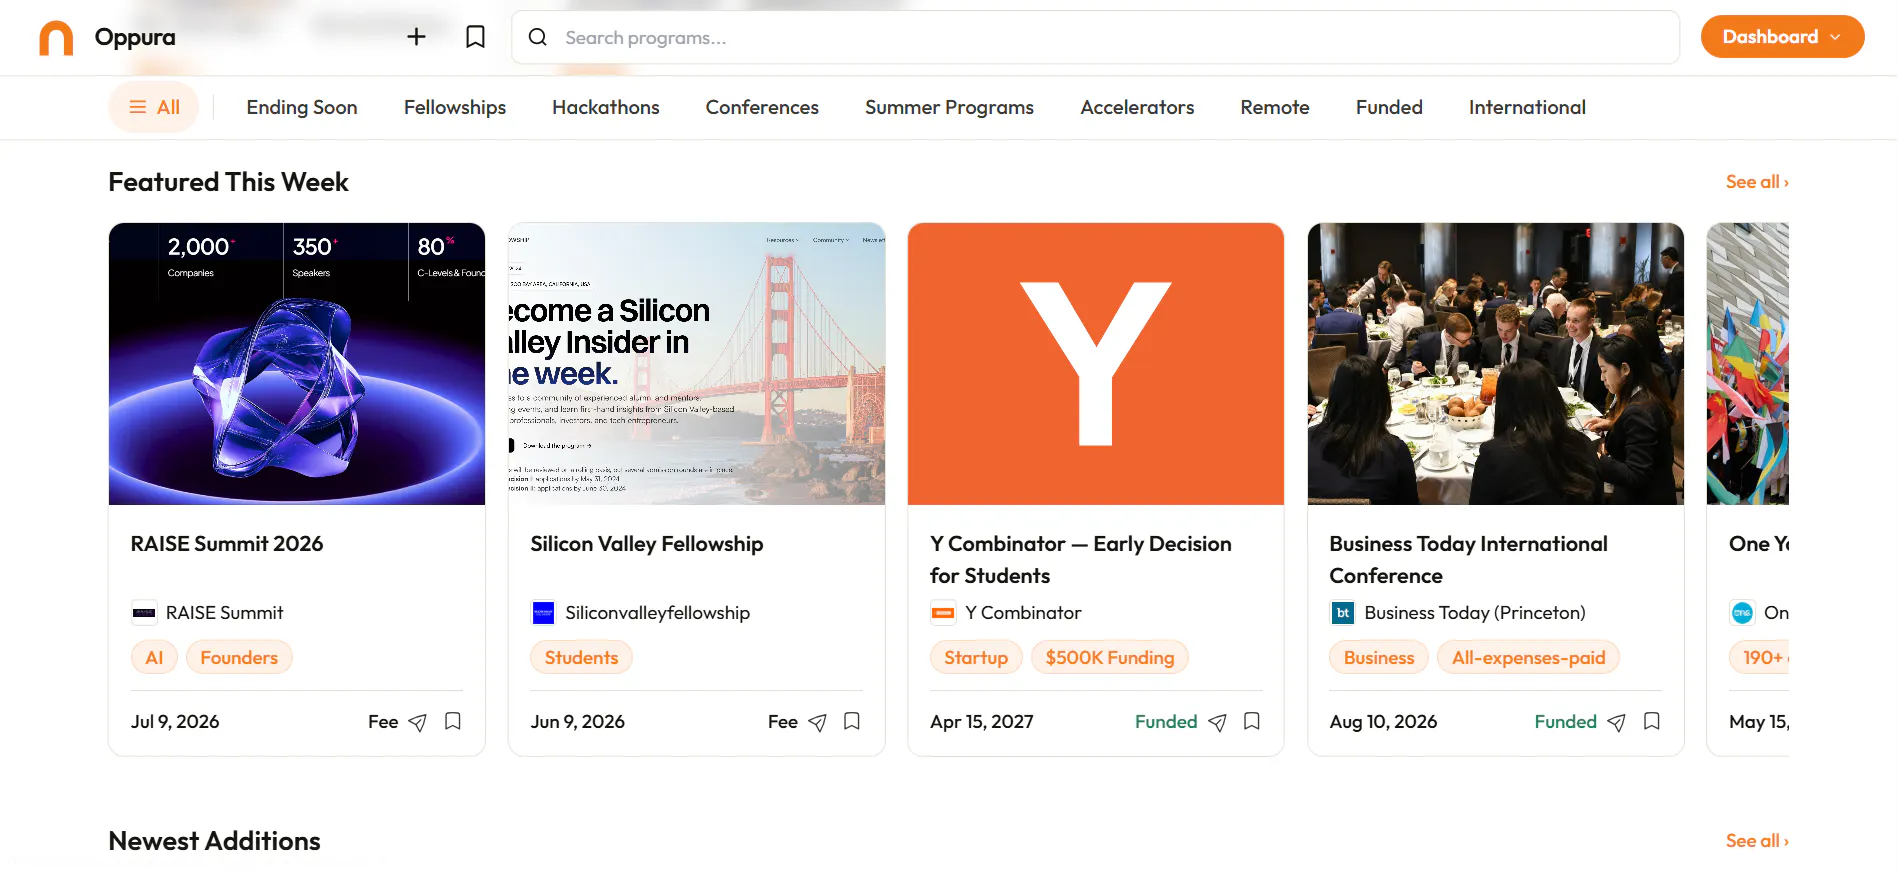
Task: Click the Jul 9, 2026 date
Action: click(x=175, y=722)
